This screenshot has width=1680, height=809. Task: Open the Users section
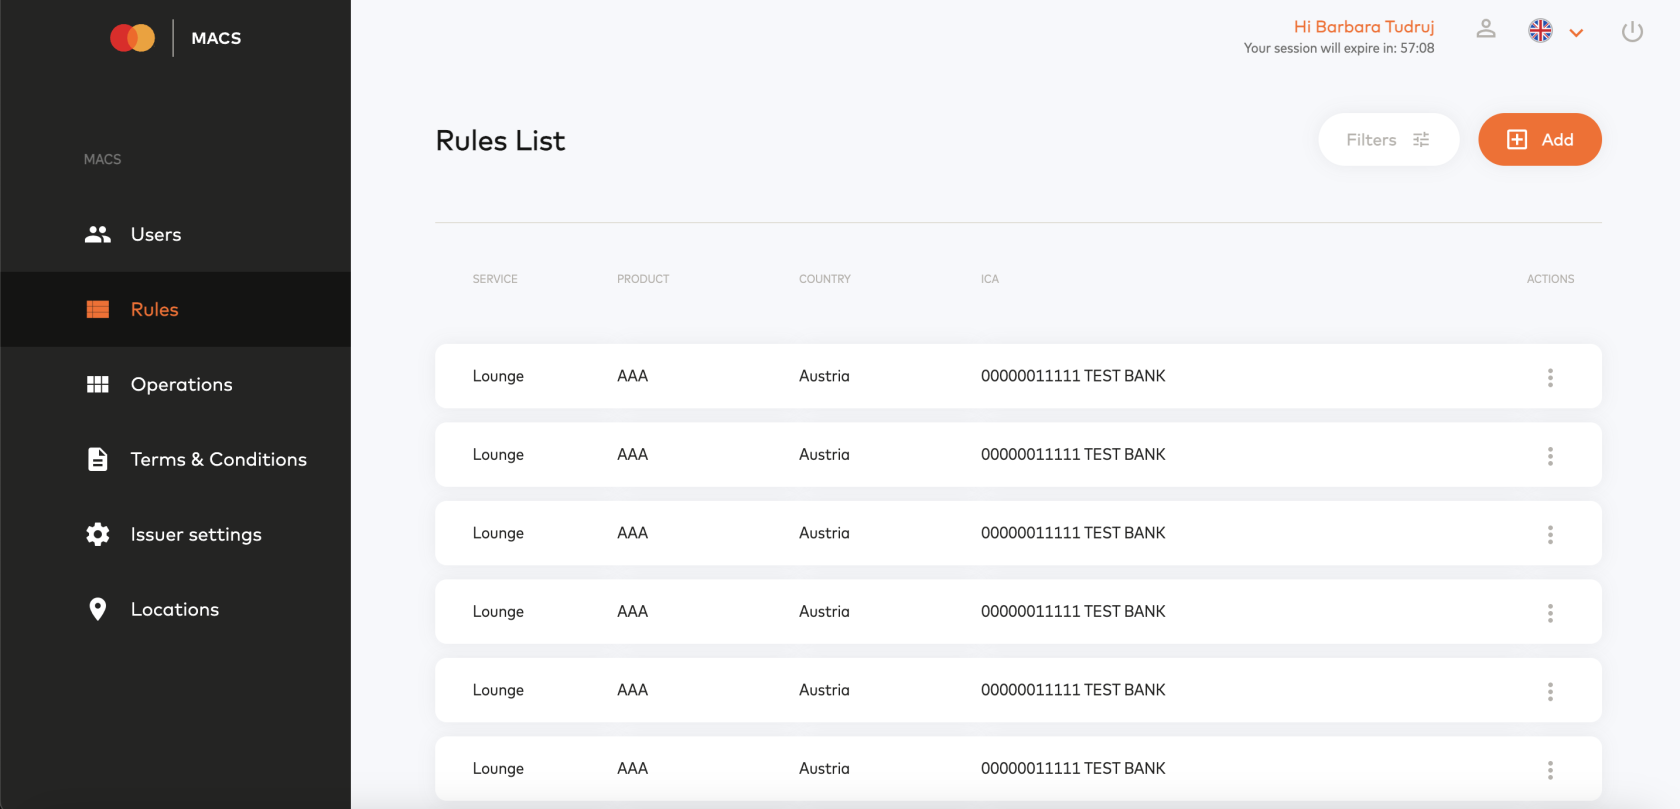pyautogui.click(x=156, y=234)
